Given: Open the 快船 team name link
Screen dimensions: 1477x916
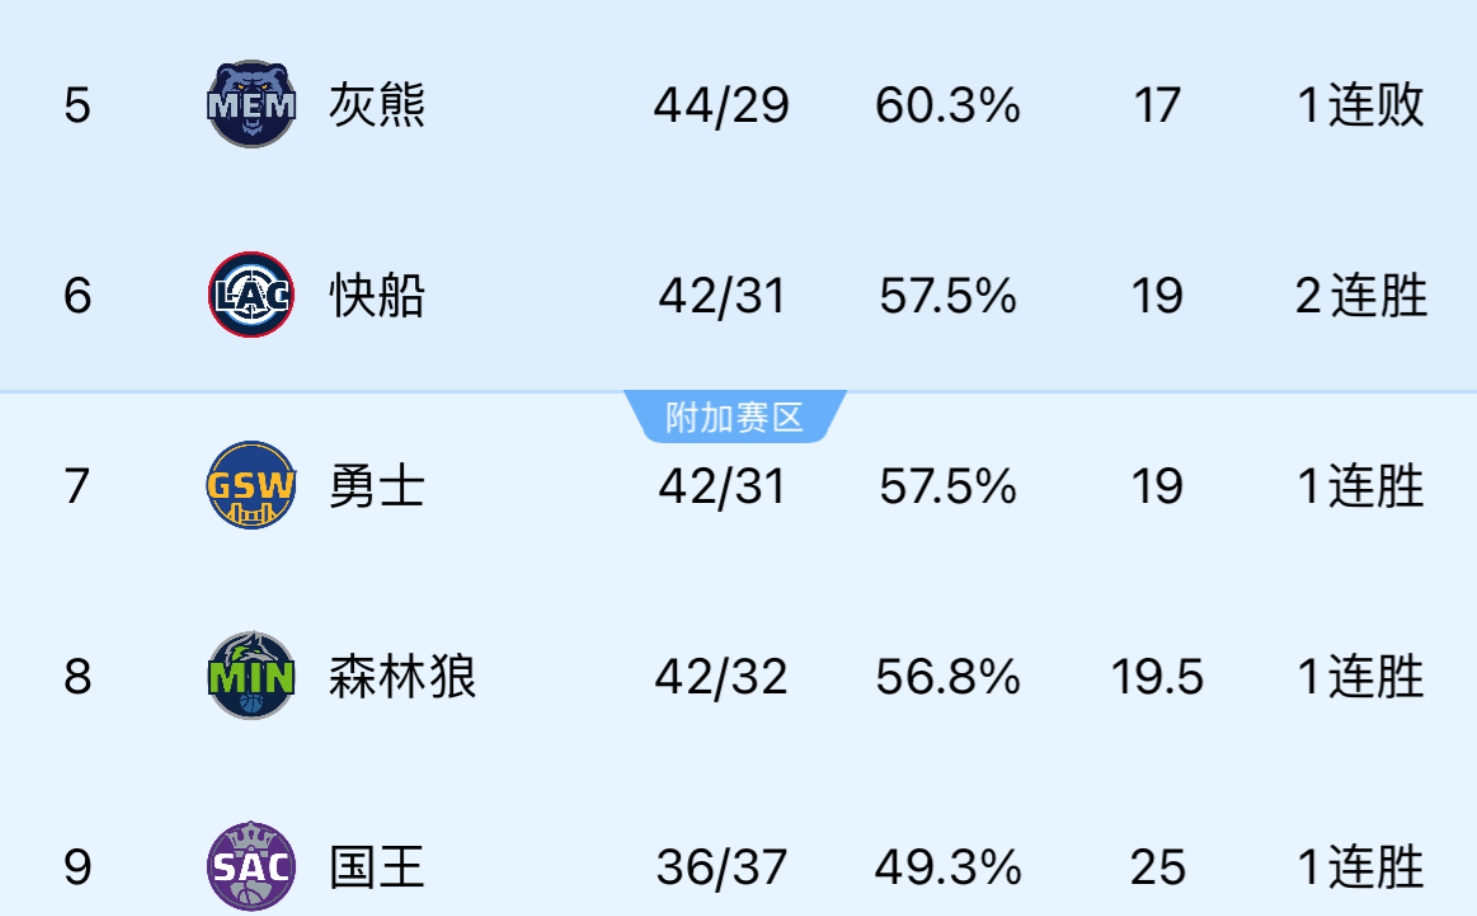Looking at the screenshot, I should click(x=377, y=296).
